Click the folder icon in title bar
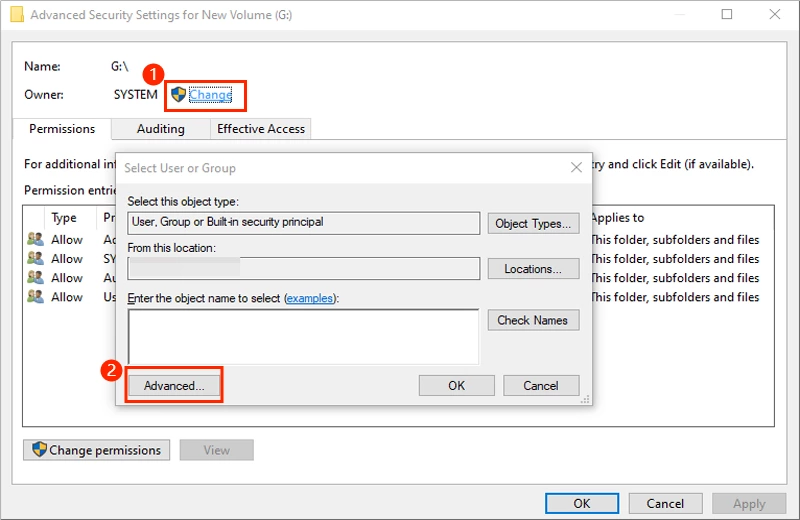The width and height of the screenshot is (800, 520). pyautogui.click(x=17, y=14)
